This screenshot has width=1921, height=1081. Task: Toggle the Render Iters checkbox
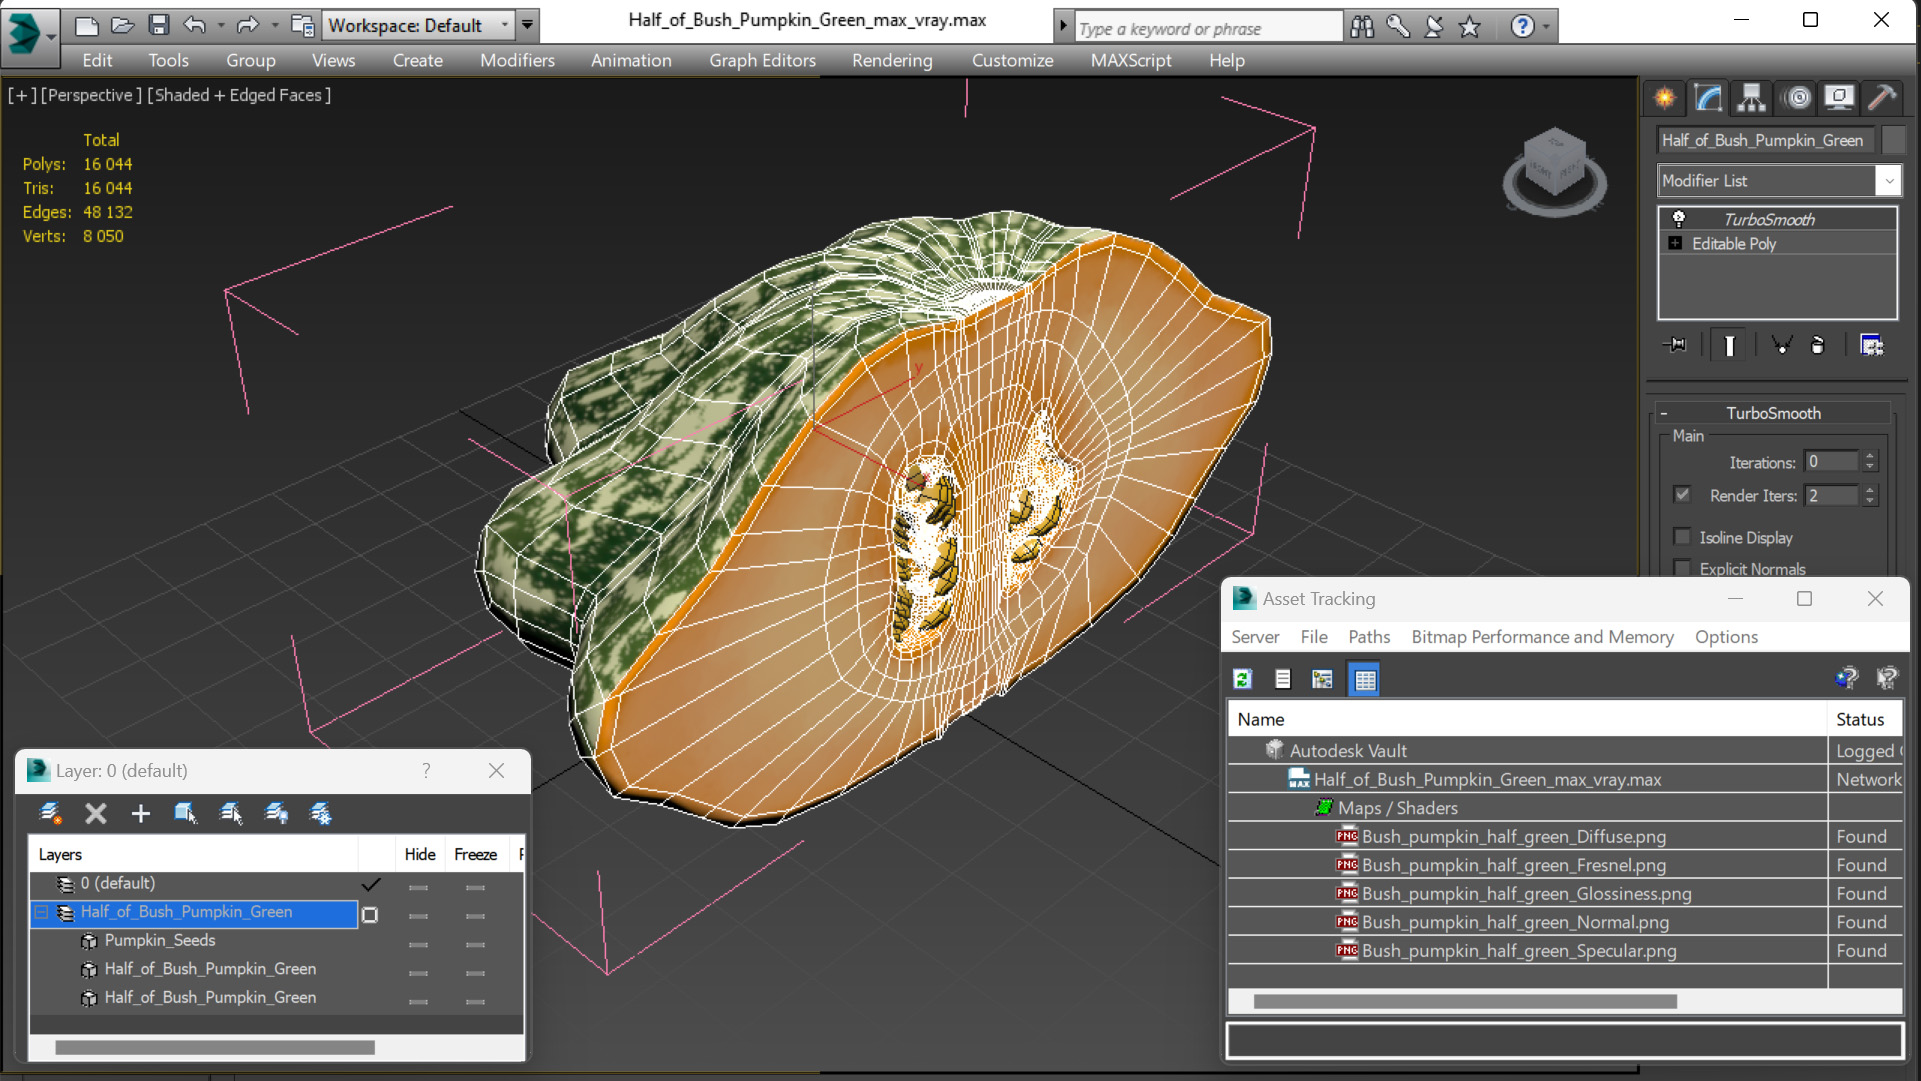coord(1683,495)
